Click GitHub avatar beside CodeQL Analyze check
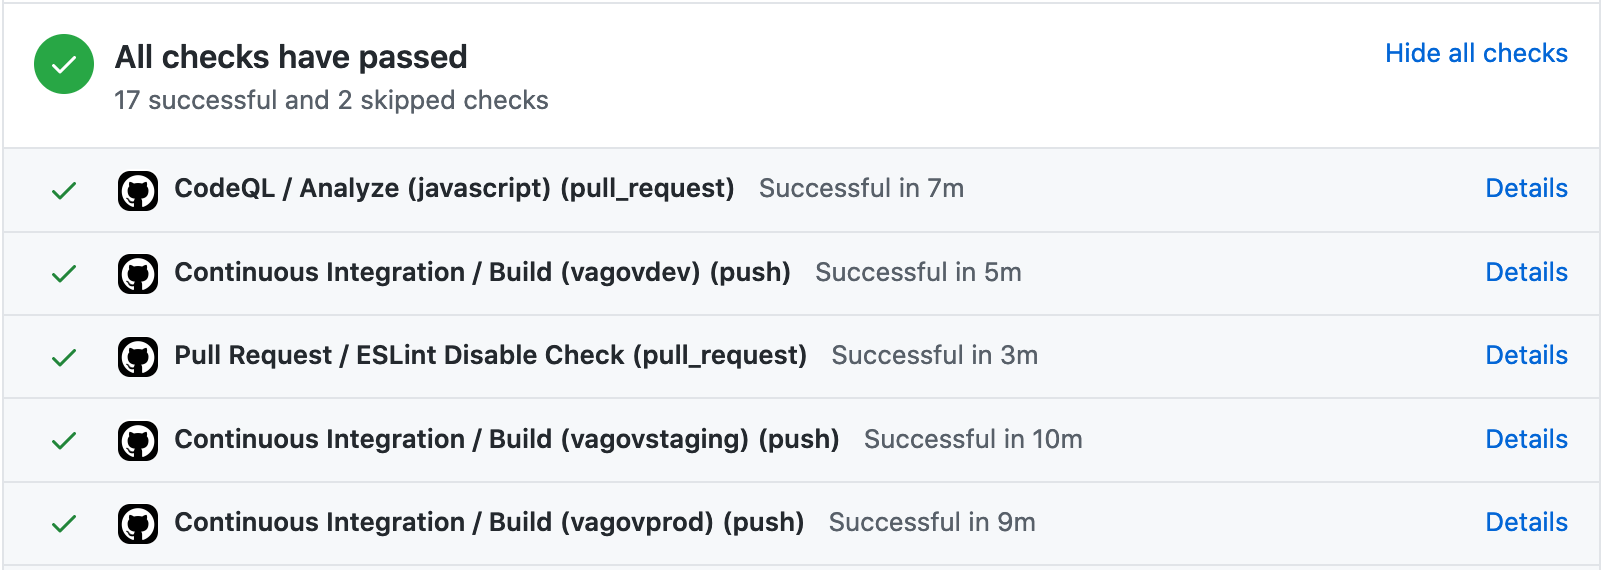The height and width of the screenshot is (570, 1604). (138, 190)
